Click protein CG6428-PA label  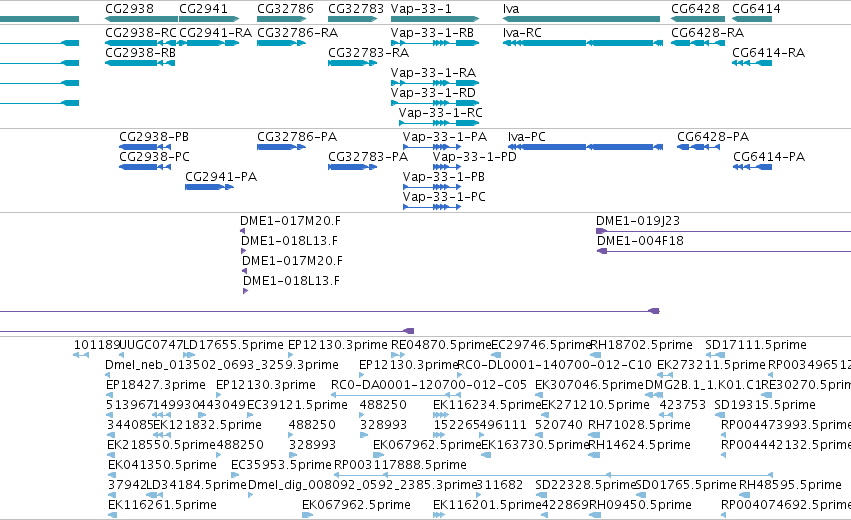(713, 137)
